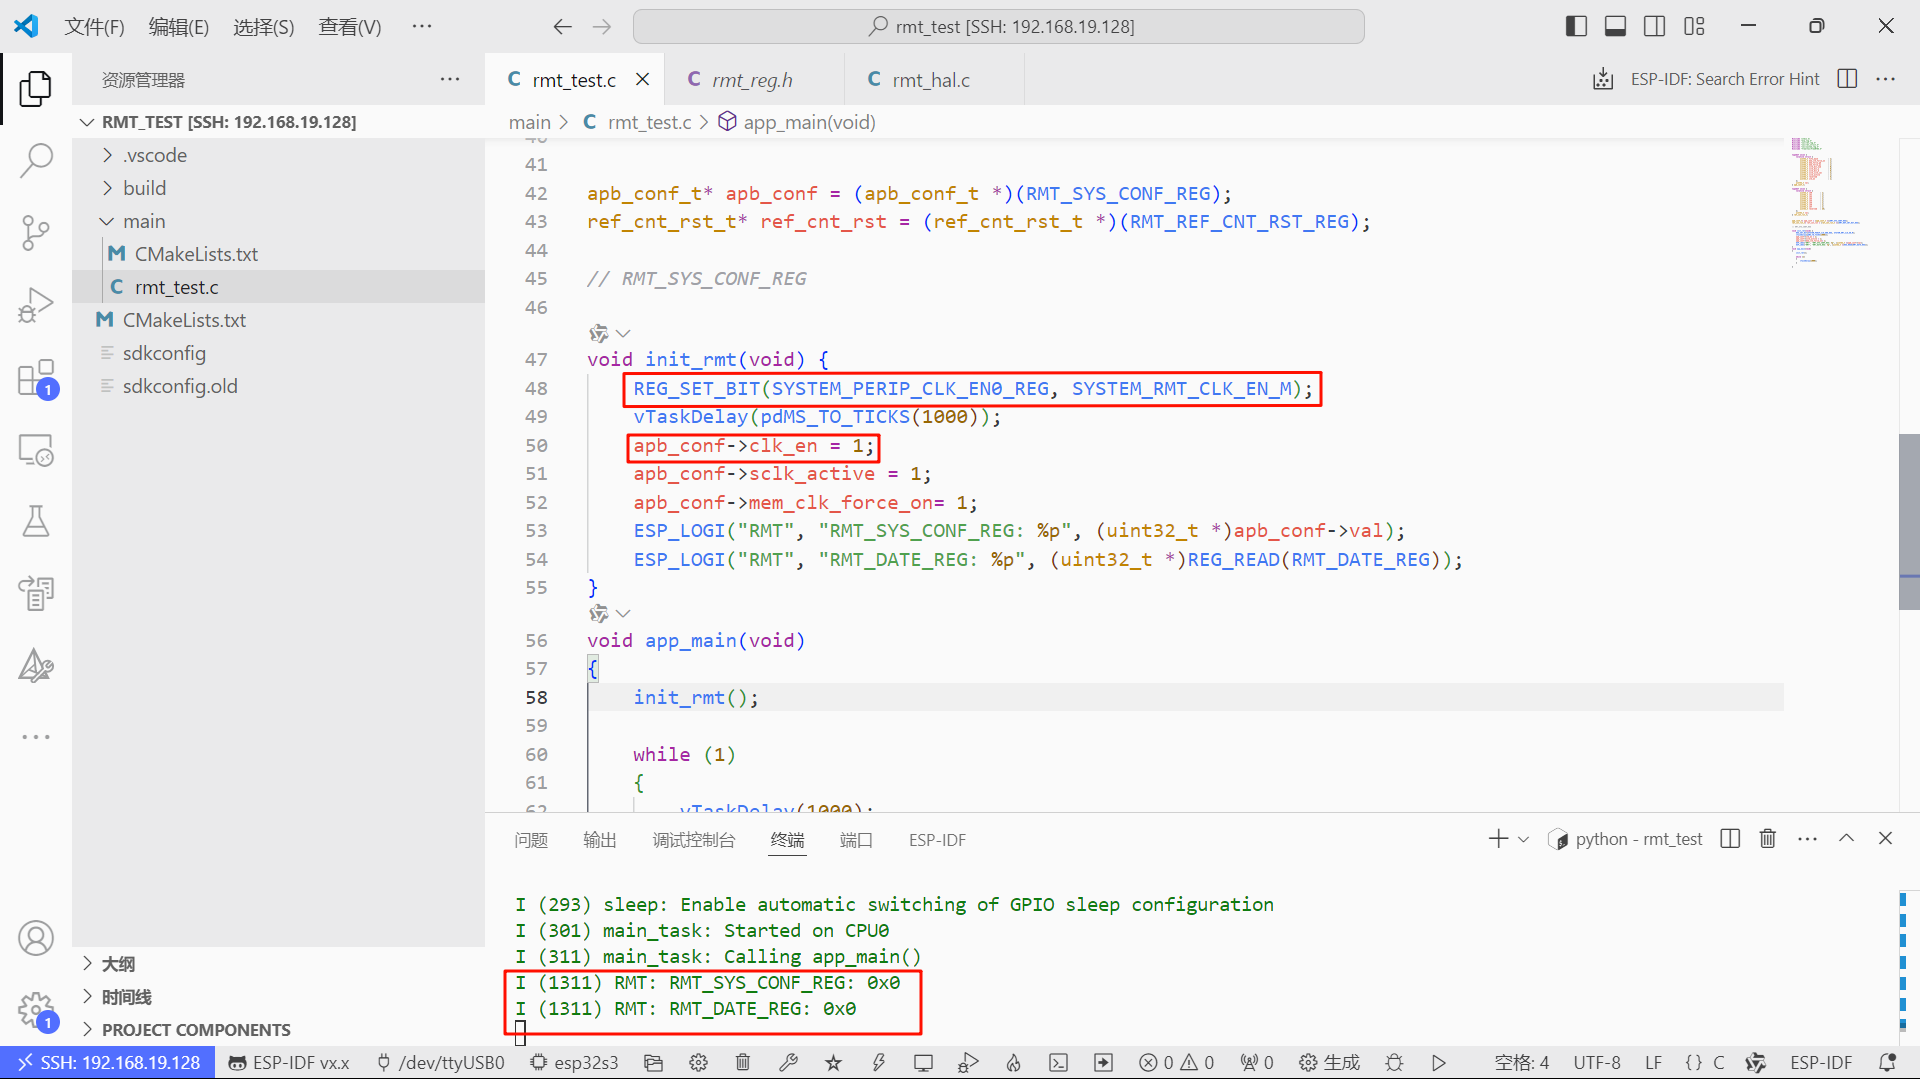Open the Accounts menu icon

[x=36, y=938]
